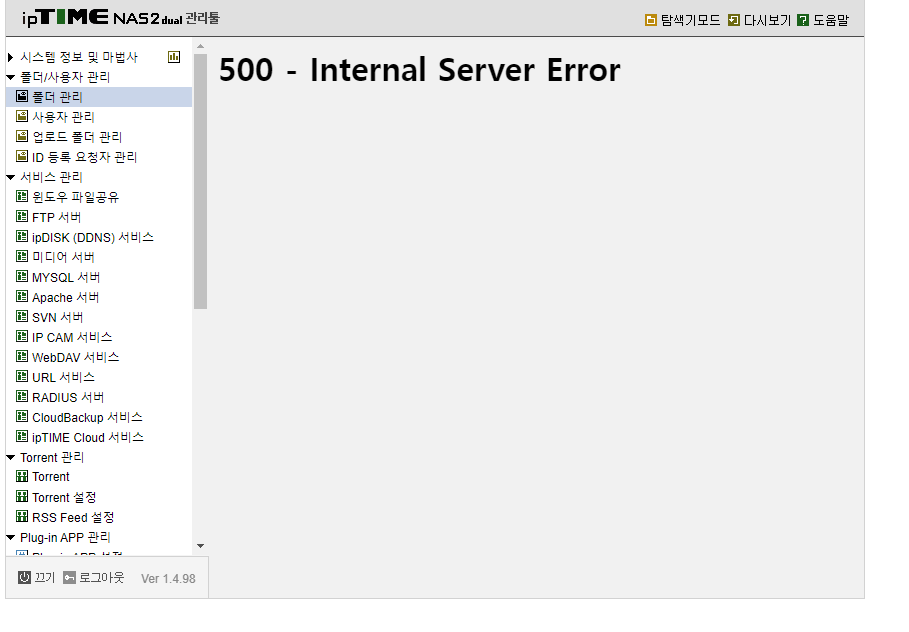The height and width of the screenshot is (632, 909).
Task: Click the 끄기 shutdown link
Action: click(45, 577)
